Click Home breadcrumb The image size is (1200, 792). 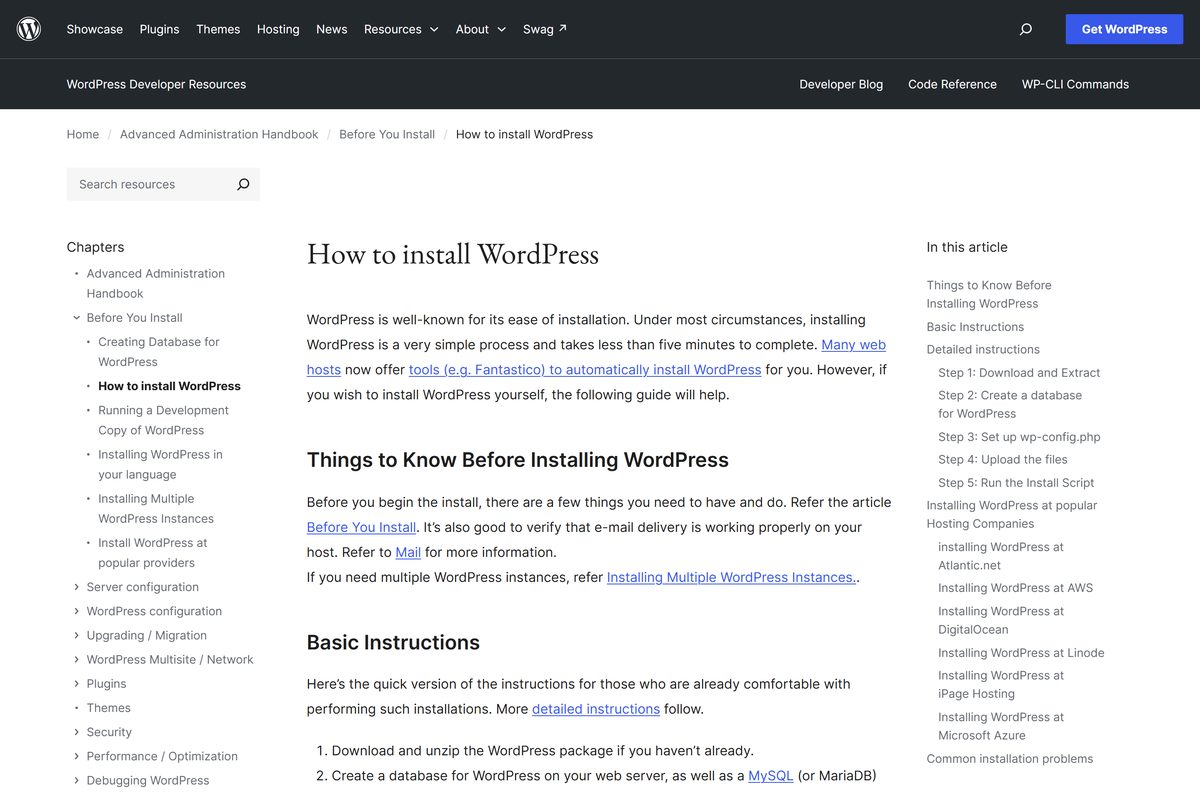coord(83,134)
